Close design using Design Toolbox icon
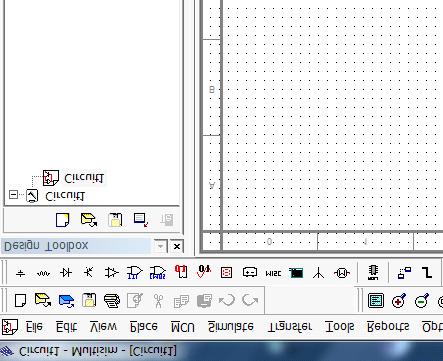 click(141, 220)
